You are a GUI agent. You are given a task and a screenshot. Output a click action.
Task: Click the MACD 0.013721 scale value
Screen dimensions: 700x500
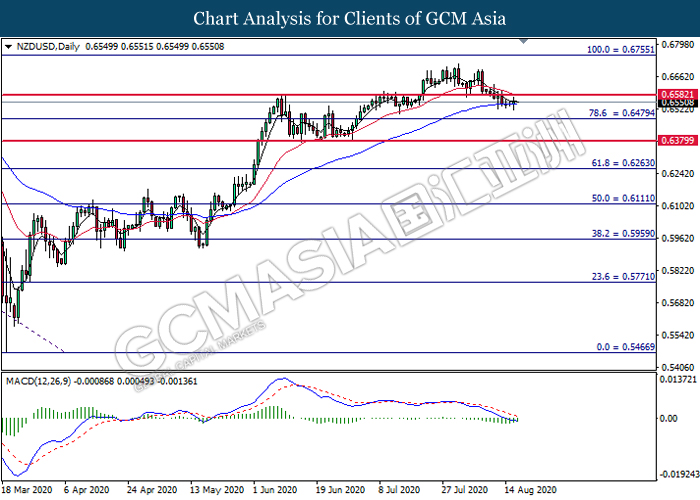678,379
